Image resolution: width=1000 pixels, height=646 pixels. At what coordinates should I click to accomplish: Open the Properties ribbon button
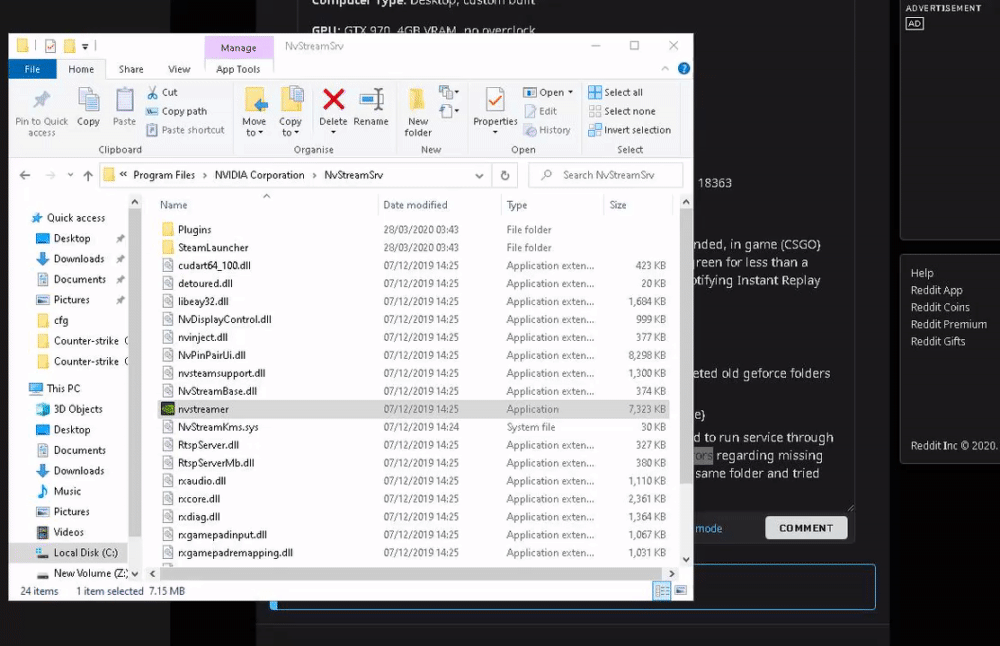pos(495,110)
